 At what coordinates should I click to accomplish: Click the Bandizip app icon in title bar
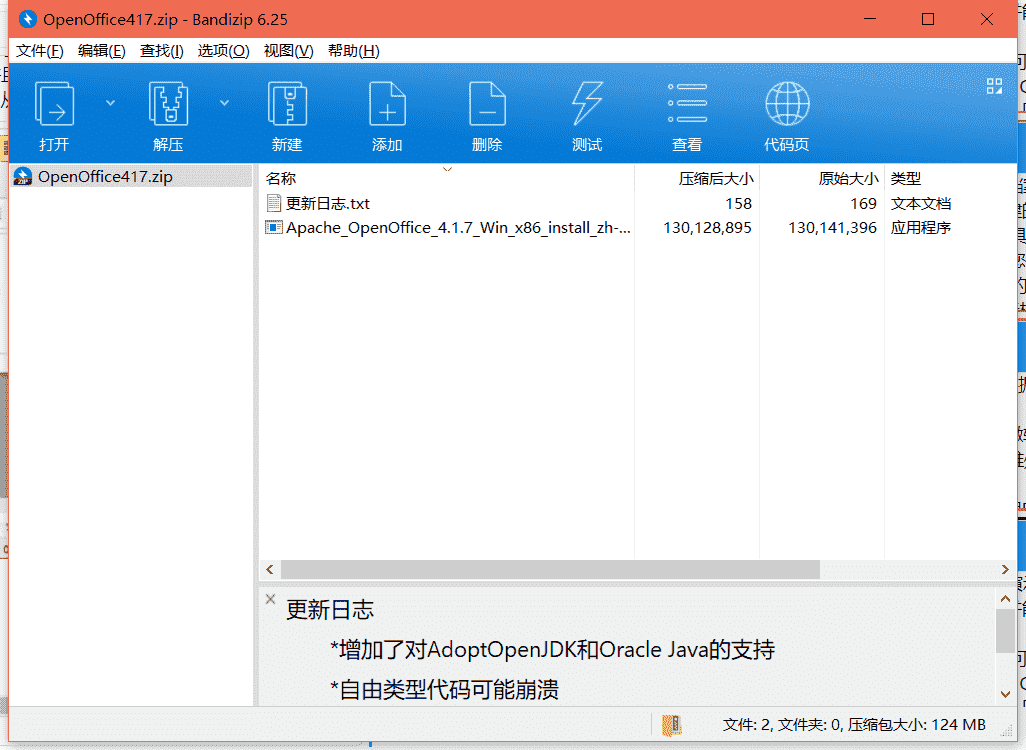coord(27,19)
